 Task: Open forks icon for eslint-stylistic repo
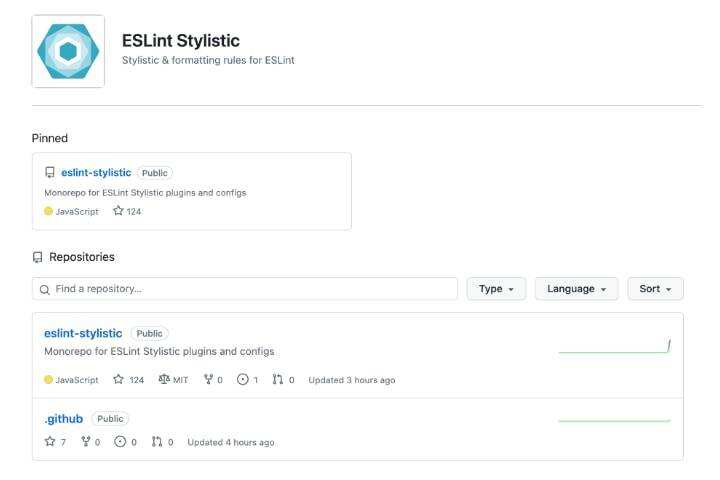tap(208, 380)
